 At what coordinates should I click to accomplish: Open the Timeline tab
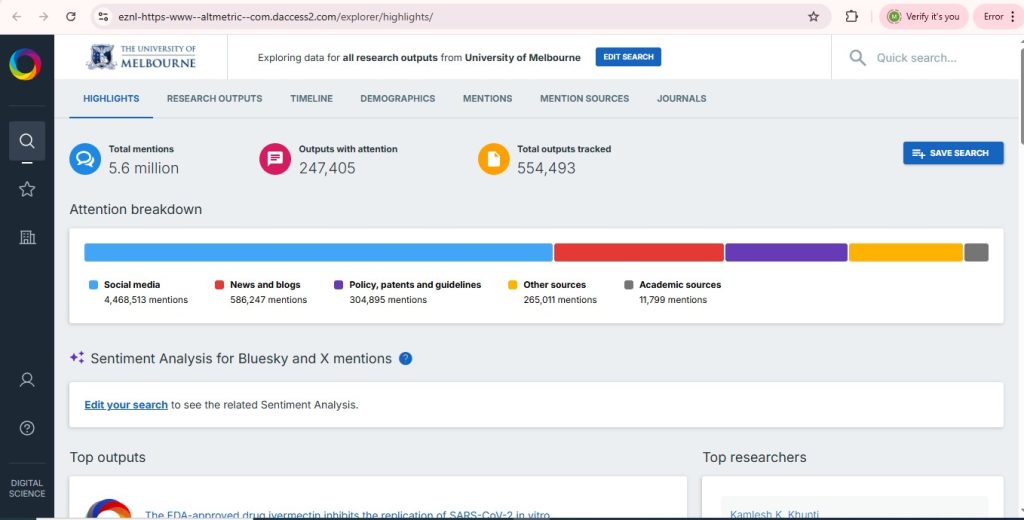(312, 99)
